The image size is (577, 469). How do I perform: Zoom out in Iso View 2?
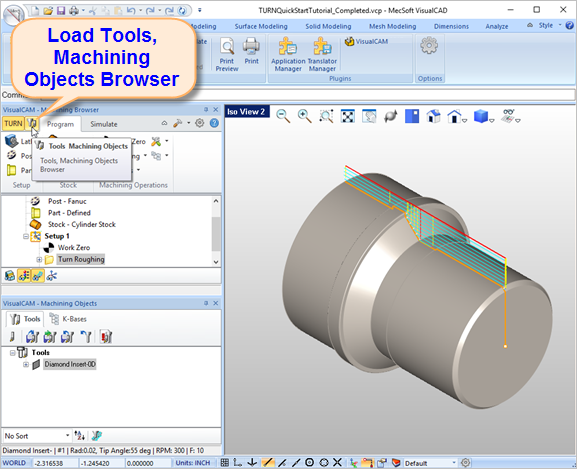coord(283,116)
